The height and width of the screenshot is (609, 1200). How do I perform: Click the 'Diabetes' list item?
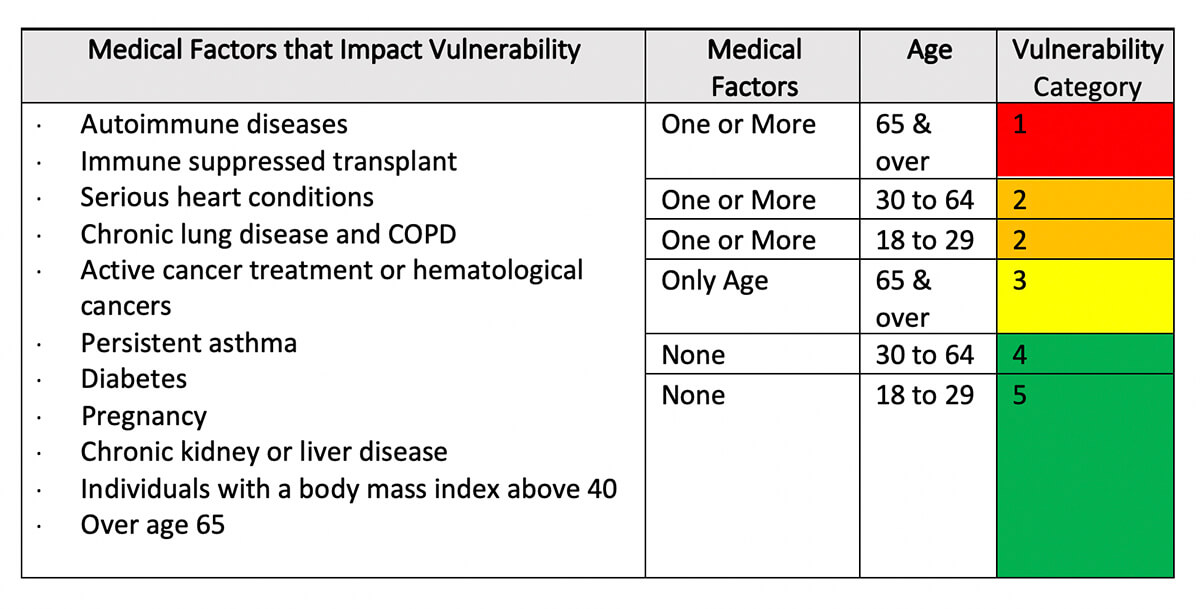[x=134, y=379]
